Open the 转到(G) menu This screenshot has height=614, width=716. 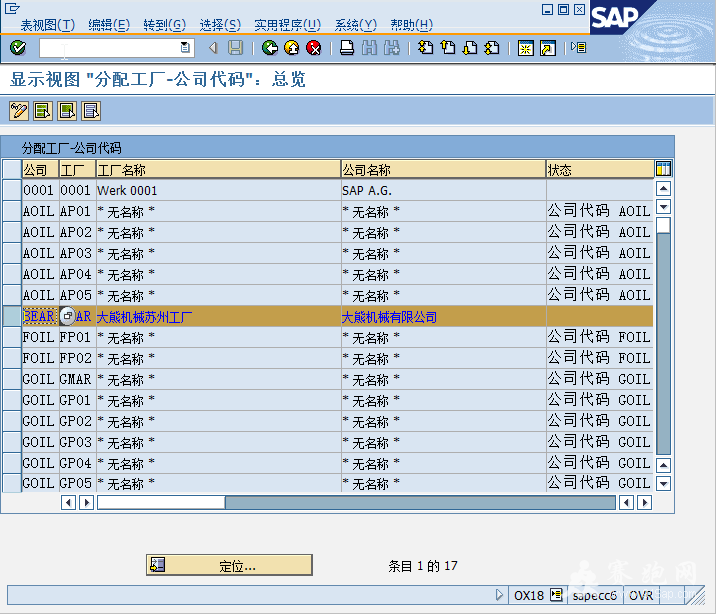[164, 25]
